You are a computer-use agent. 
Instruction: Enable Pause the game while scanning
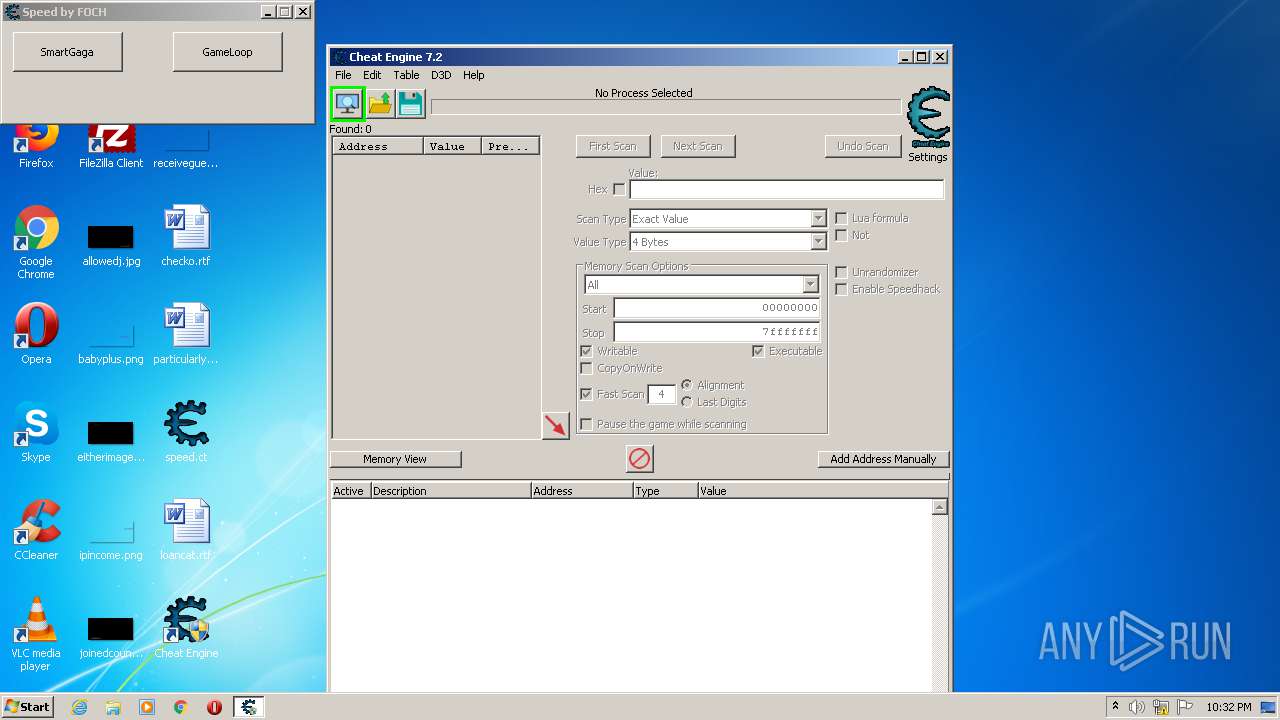coord(586,424)
